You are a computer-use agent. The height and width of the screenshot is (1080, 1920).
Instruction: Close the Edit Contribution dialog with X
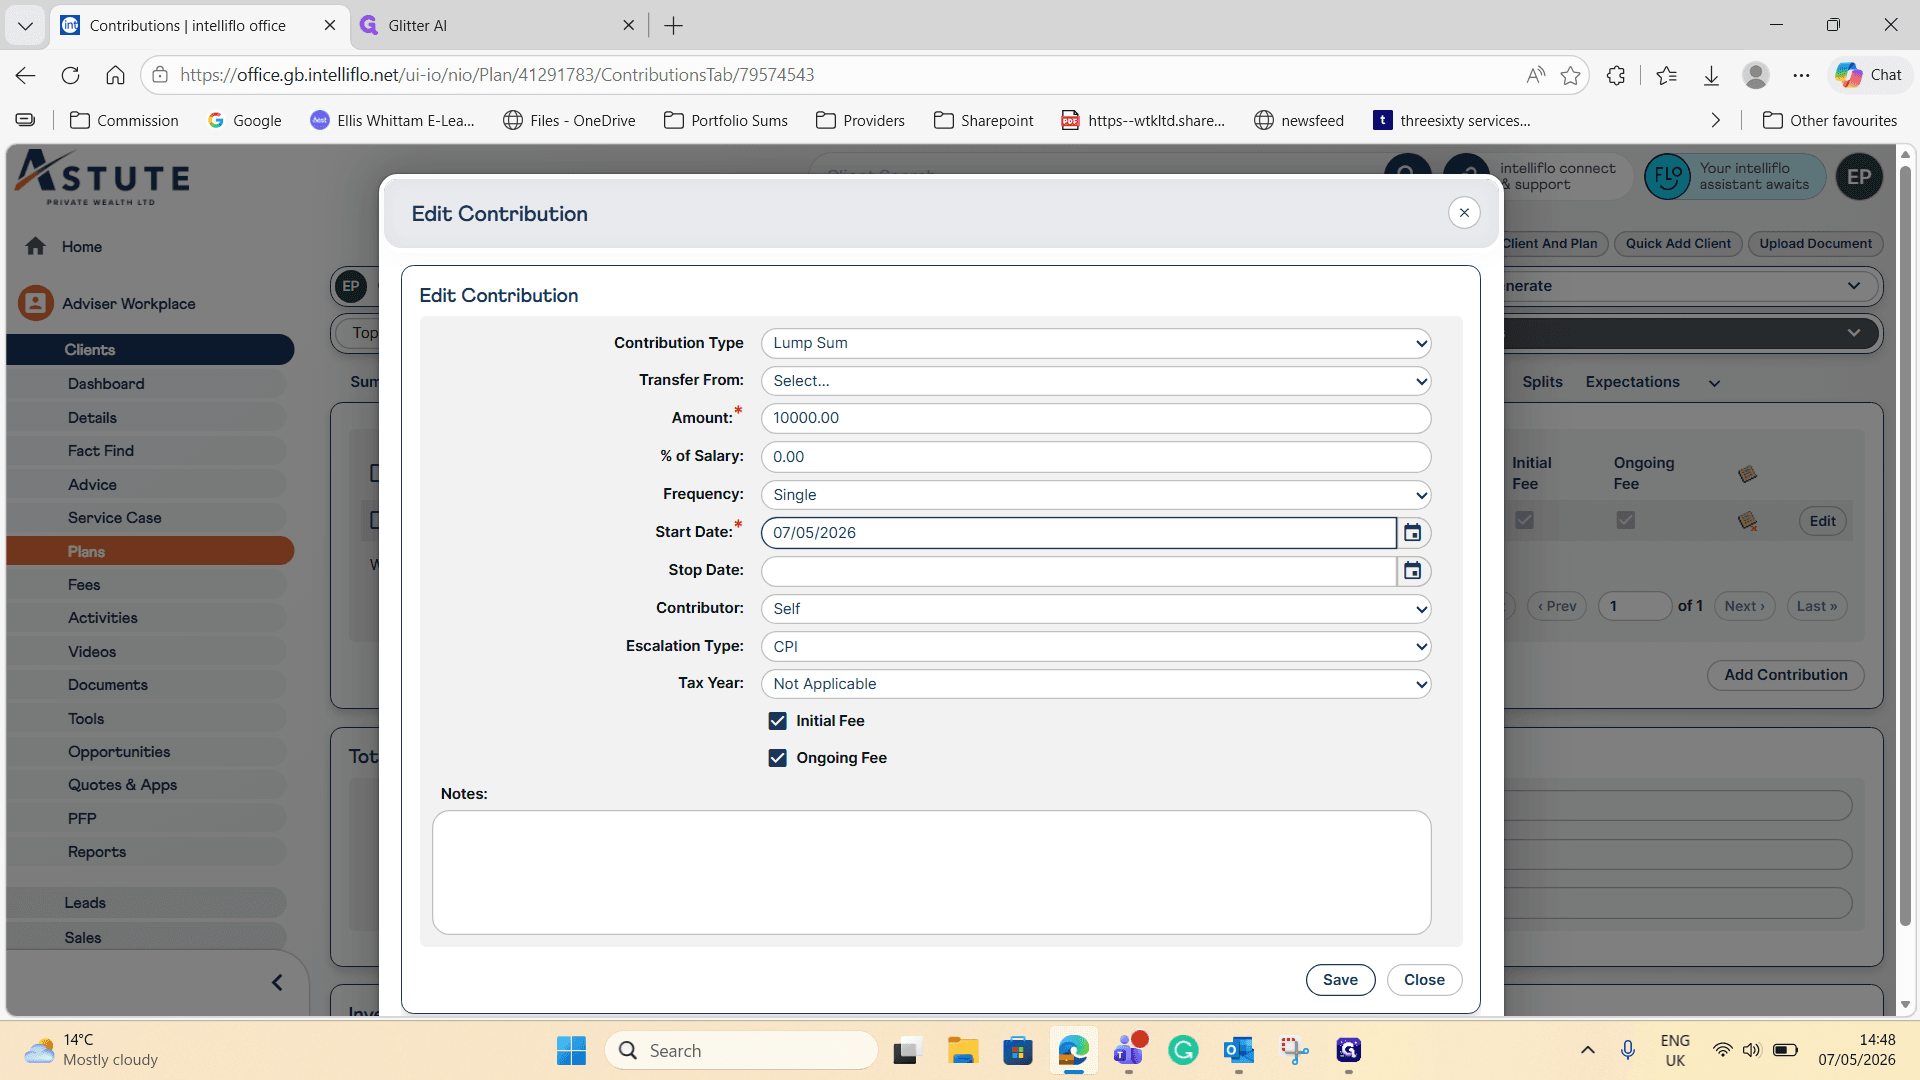(x=1464, y=213)
